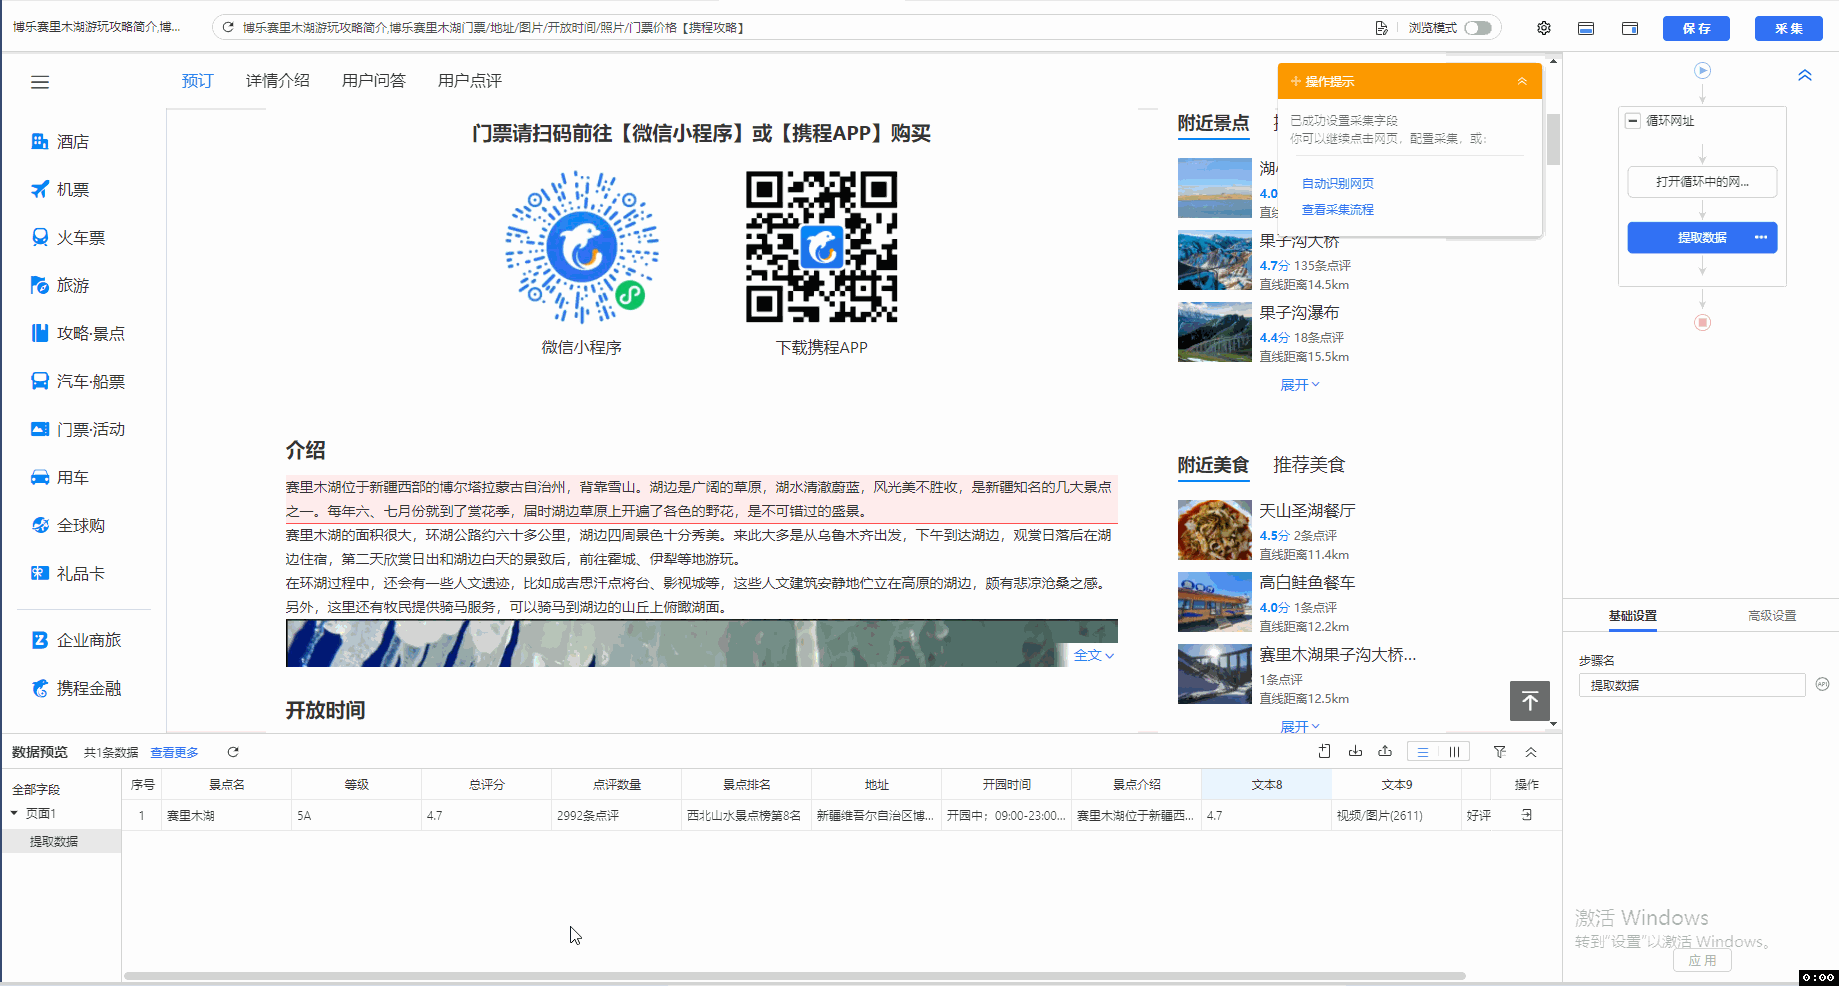Open the 果子沟大桥 attraction thumbnail
Screen dimensions: 1839x986
pos(1215,260)
